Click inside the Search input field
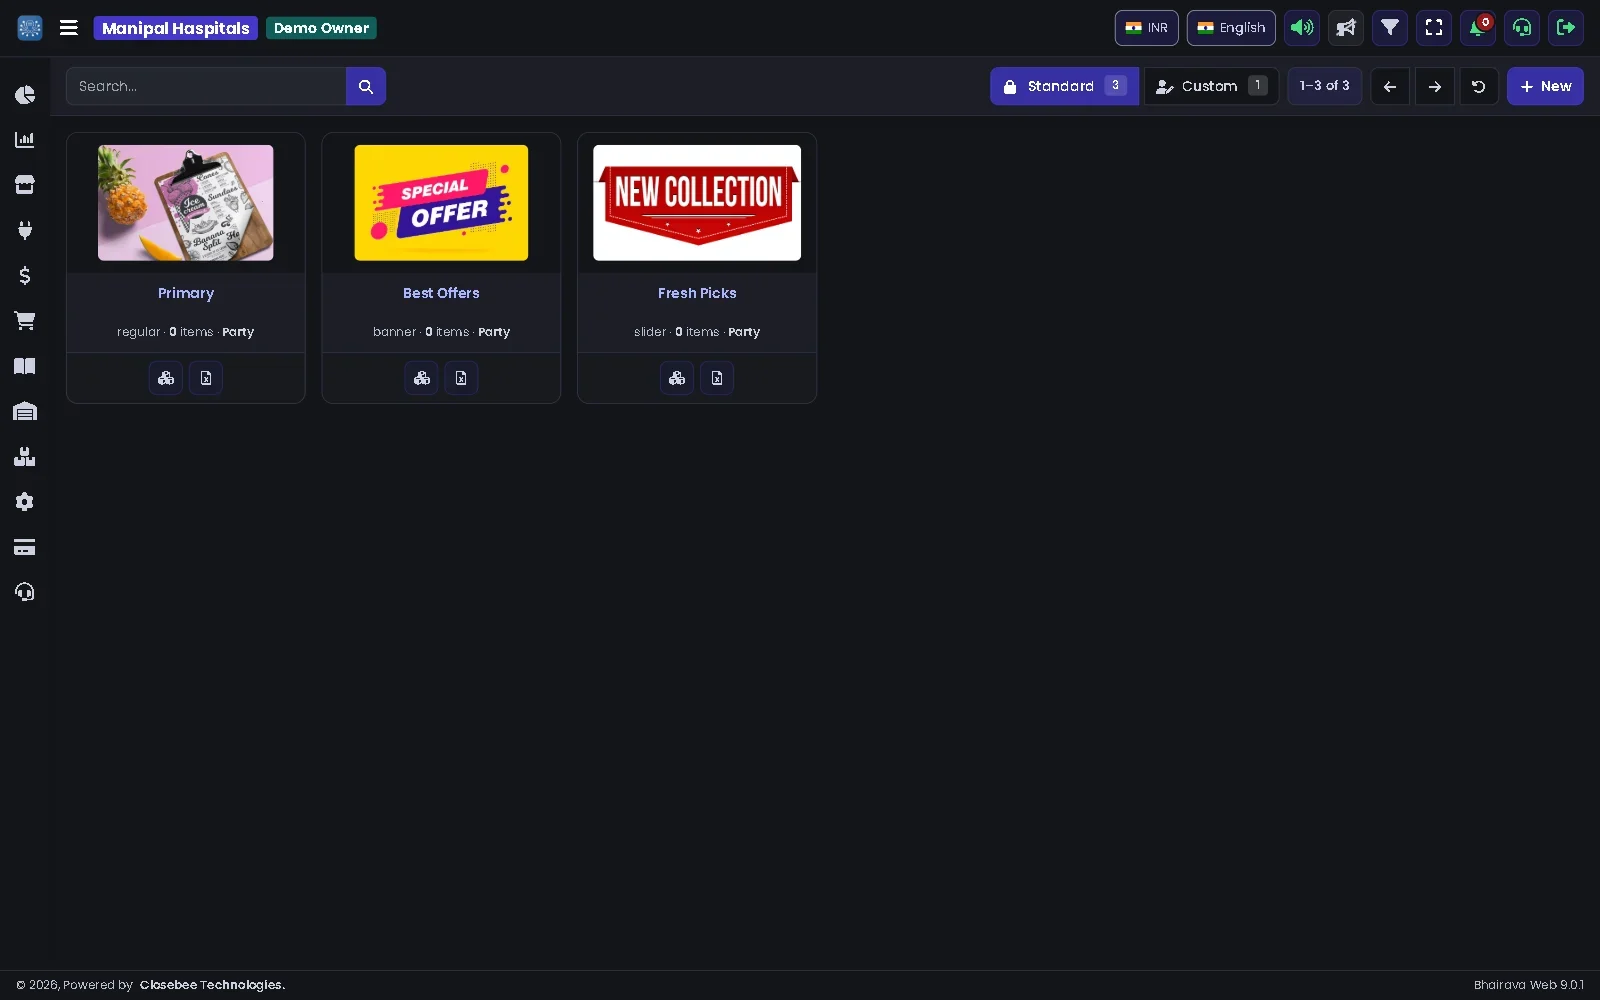The height and width of the screenshot is (1000, 1600). click(x=206, y=86)
